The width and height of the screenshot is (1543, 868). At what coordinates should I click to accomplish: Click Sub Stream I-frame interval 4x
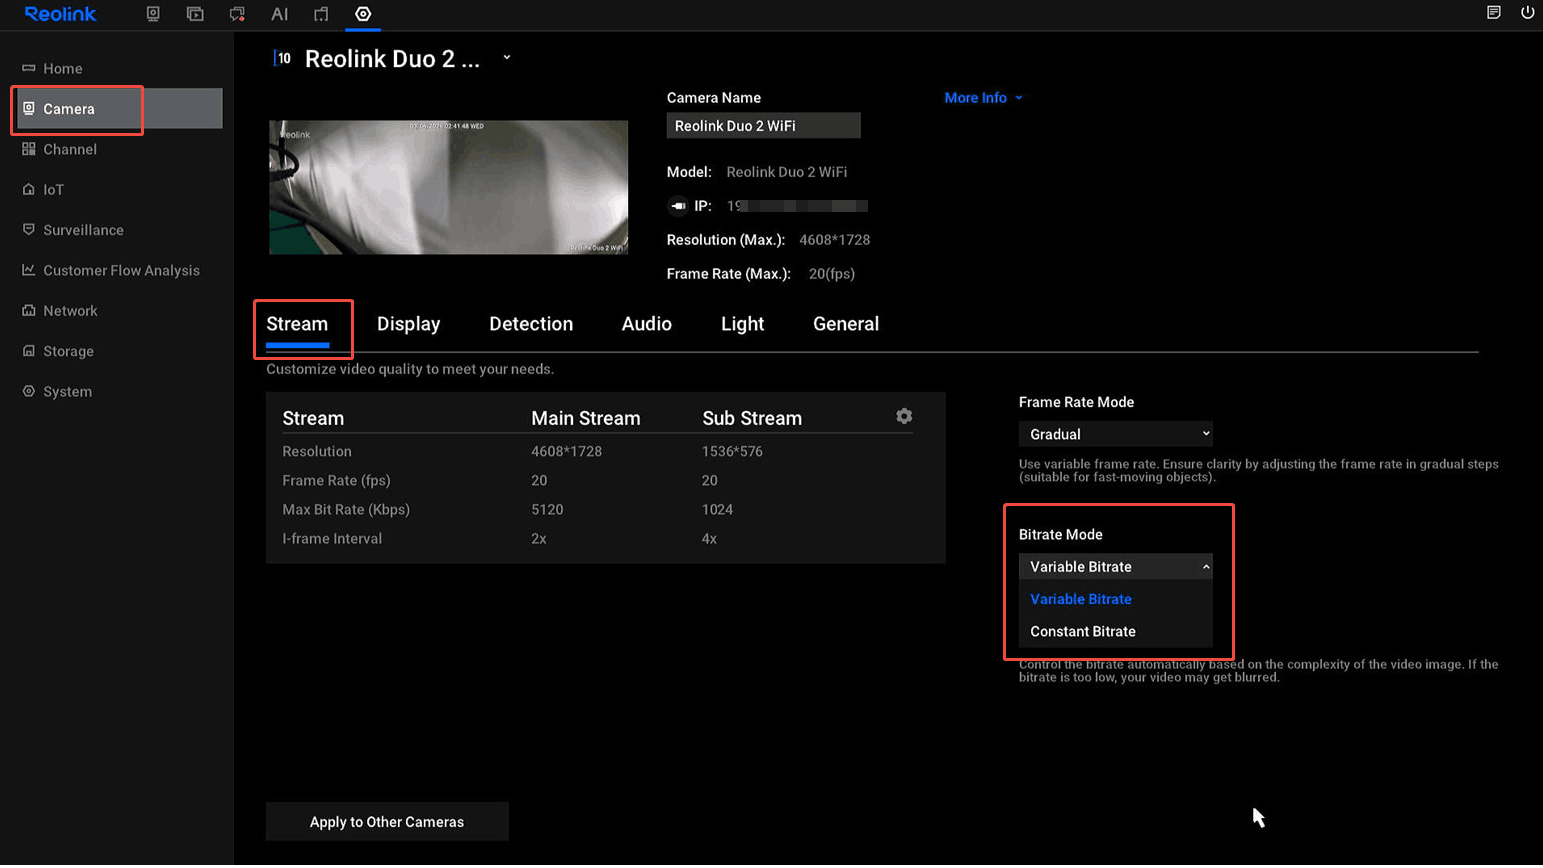[x=709, y=538]
